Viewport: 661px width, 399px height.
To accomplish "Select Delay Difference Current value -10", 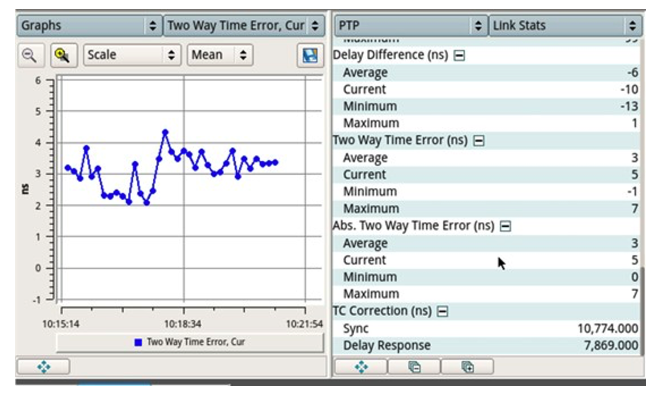I will click(x=629, y=89).
